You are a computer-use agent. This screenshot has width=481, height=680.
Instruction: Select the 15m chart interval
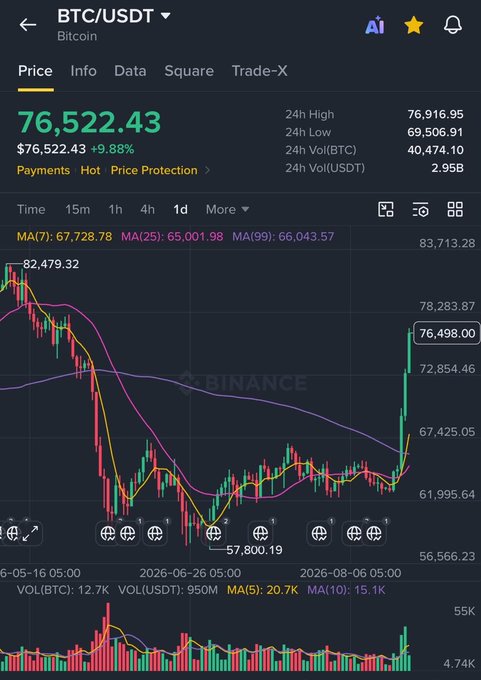tap(78, 209)
